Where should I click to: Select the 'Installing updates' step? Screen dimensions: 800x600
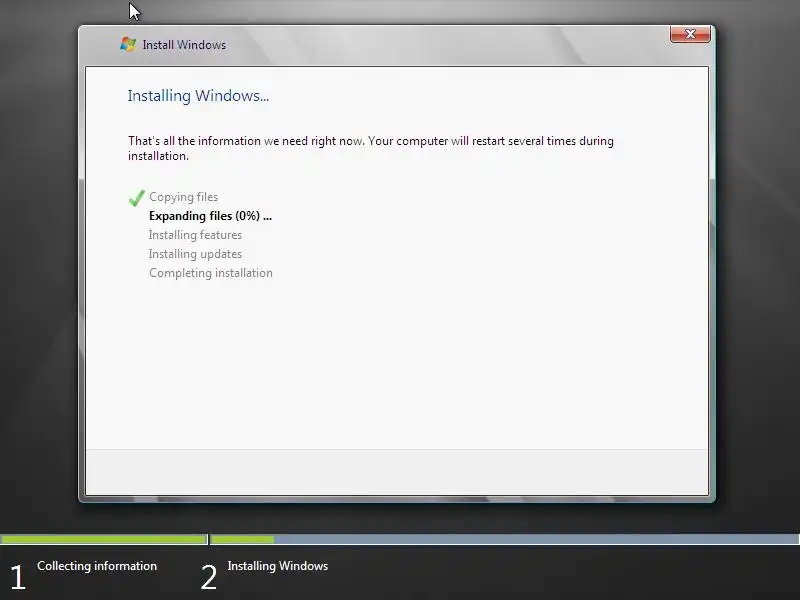195,254
